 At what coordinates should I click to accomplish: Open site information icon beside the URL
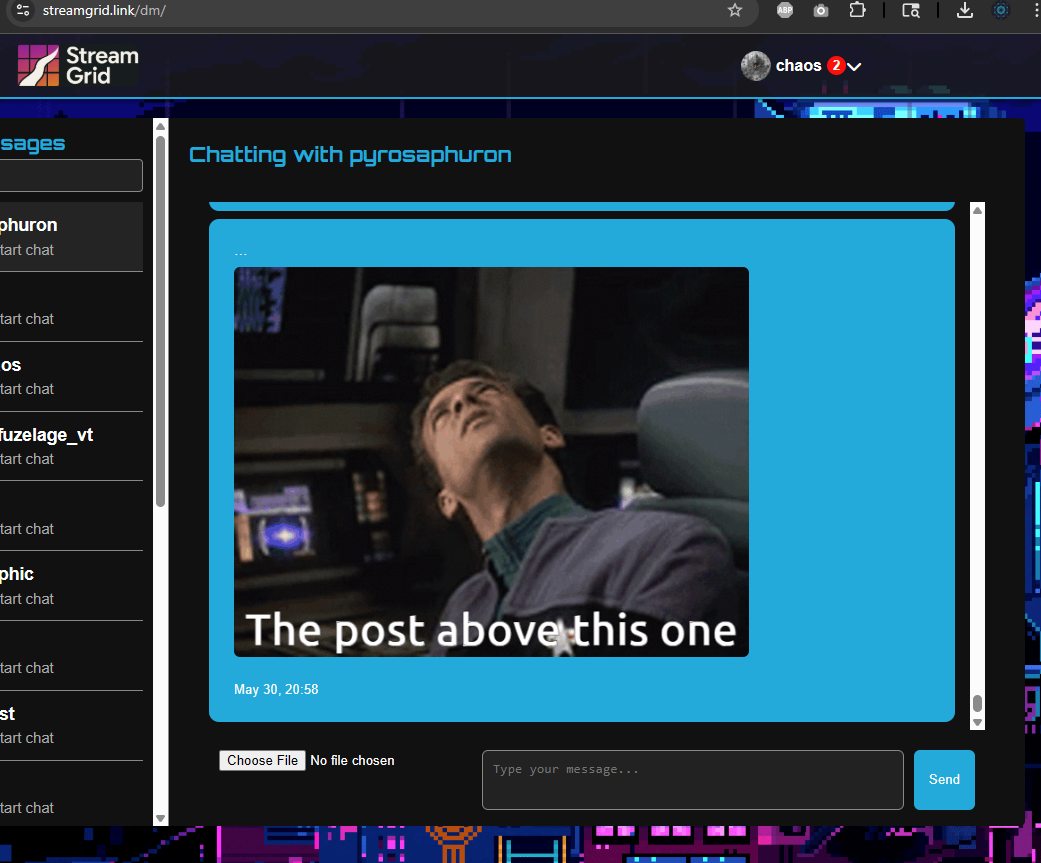pos(23,10)
